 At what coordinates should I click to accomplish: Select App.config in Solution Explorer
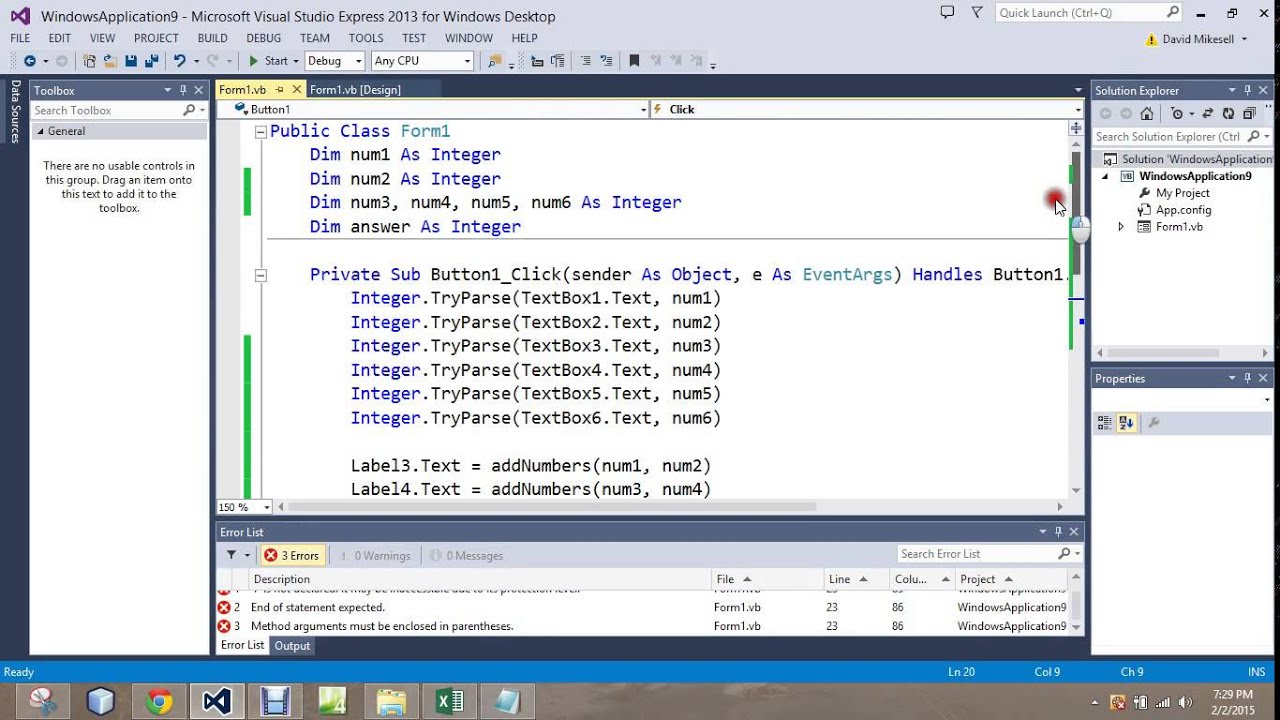(x=1184, y=210)
